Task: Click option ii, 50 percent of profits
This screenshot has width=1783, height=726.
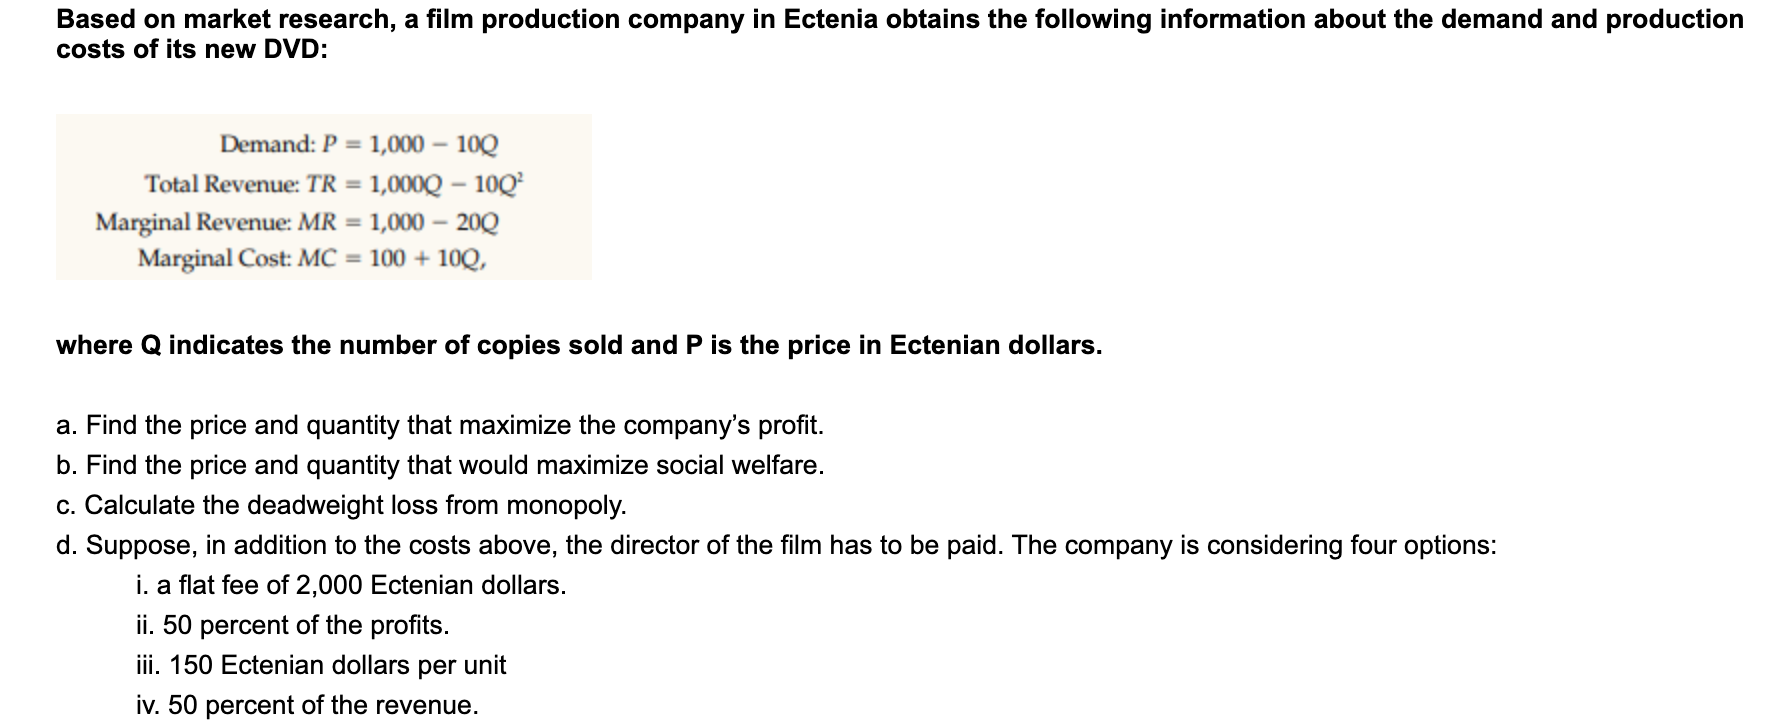Action: (292, 626)
